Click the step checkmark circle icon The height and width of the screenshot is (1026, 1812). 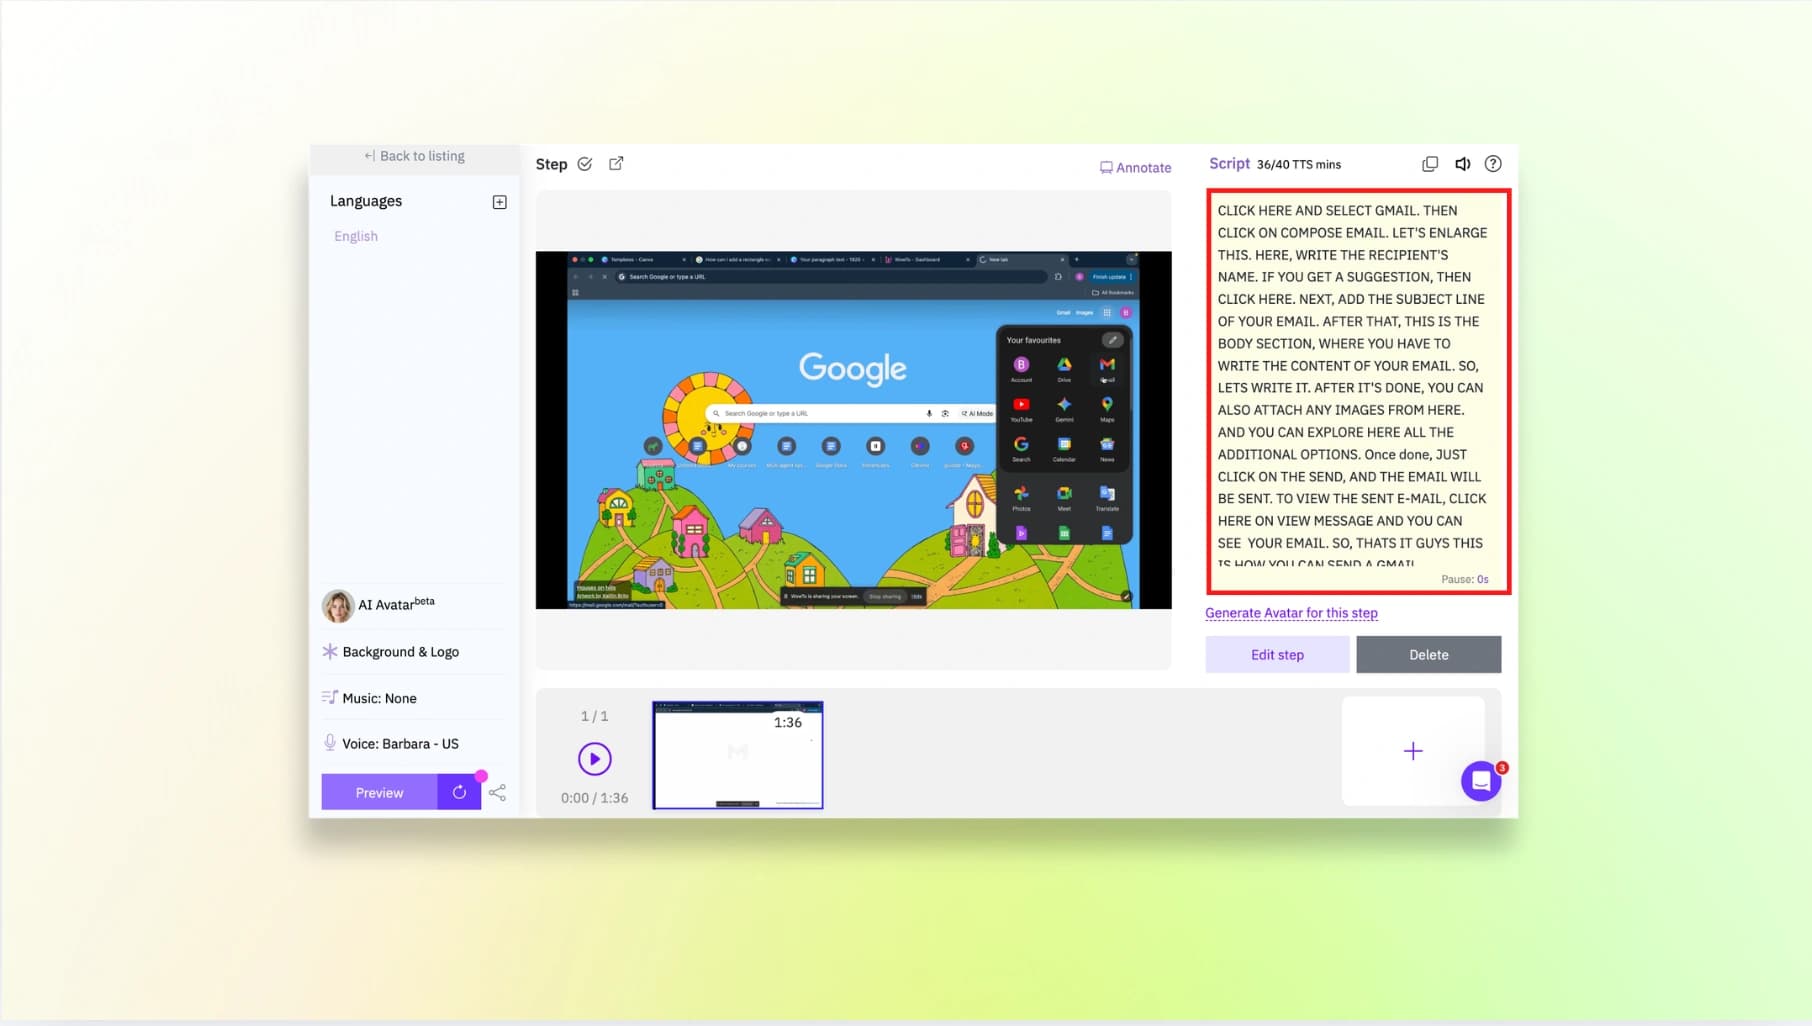click(x=585, y=164)
